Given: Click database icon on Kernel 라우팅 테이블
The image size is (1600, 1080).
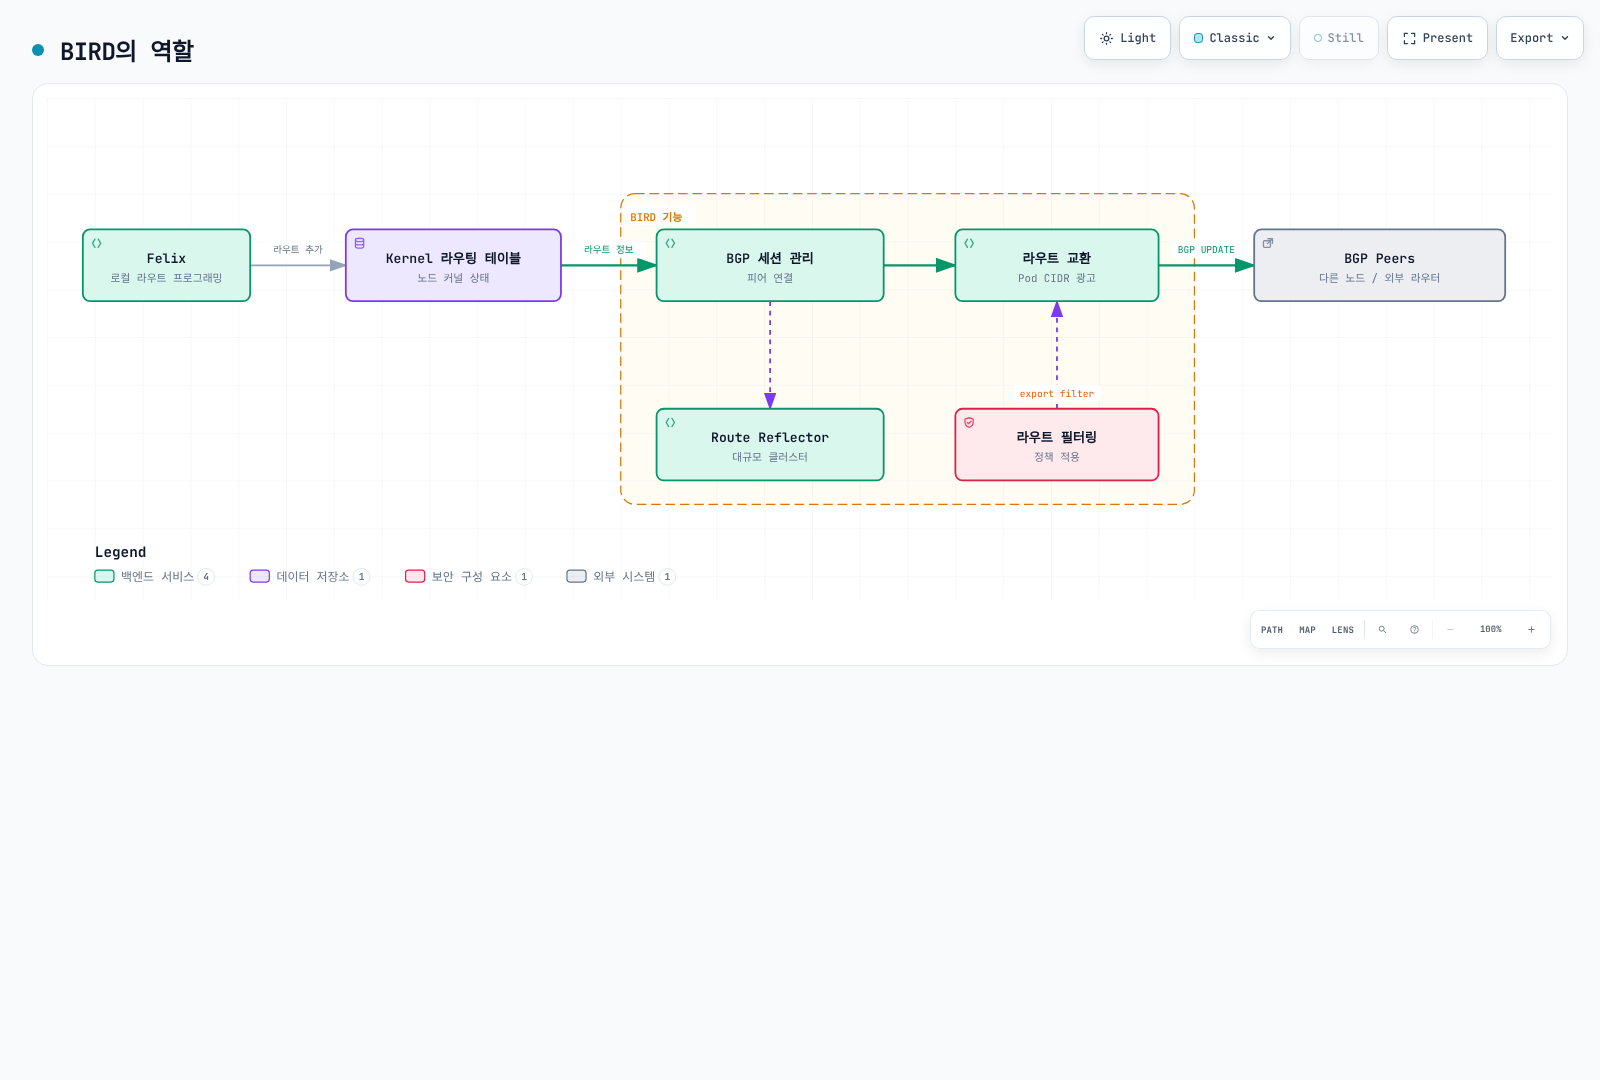Looking at the screenshot, I should pos(360,243).
